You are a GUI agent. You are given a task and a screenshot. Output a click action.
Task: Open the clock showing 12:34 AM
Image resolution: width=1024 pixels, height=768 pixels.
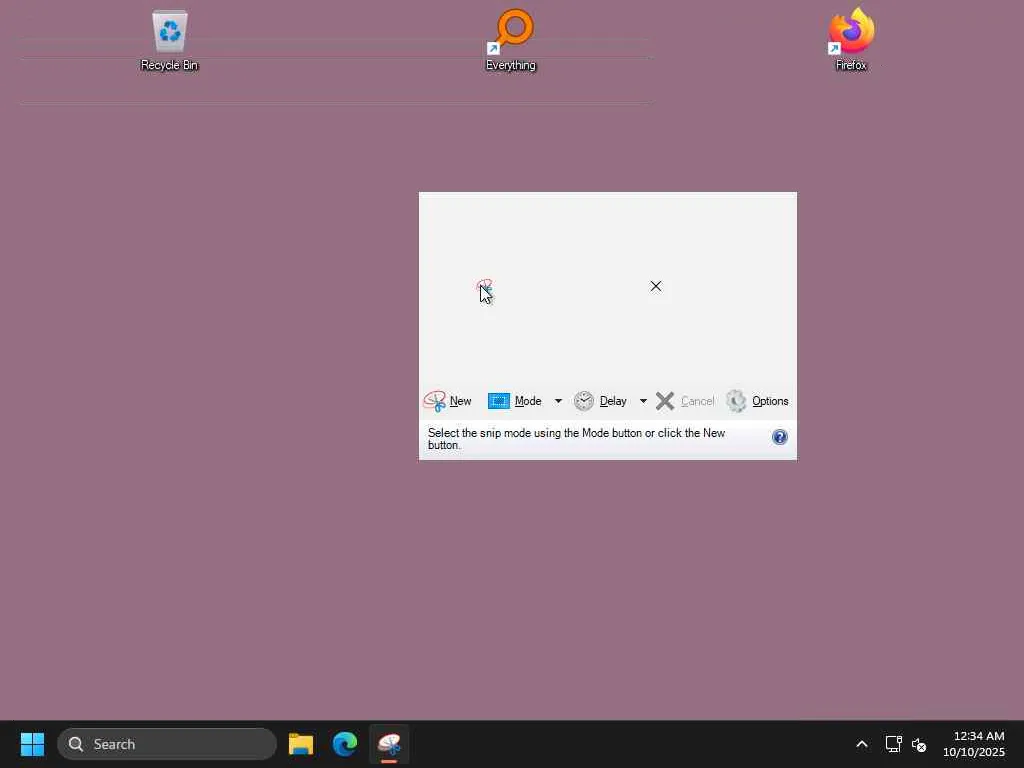974,744
